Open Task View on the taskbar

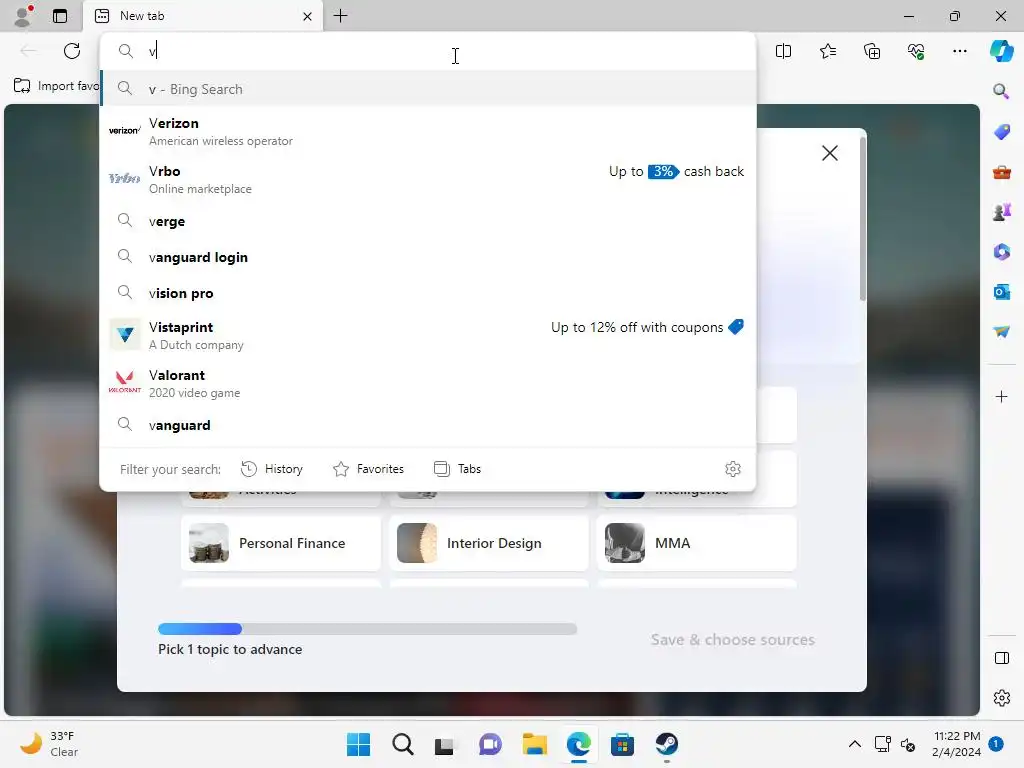pos(445,744)
